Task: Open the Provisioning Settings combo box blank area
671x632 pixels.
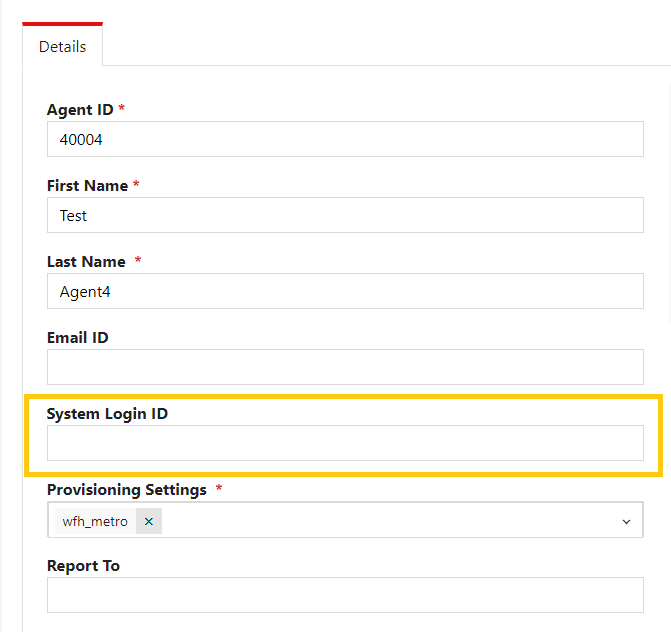Action: (389, 521)
